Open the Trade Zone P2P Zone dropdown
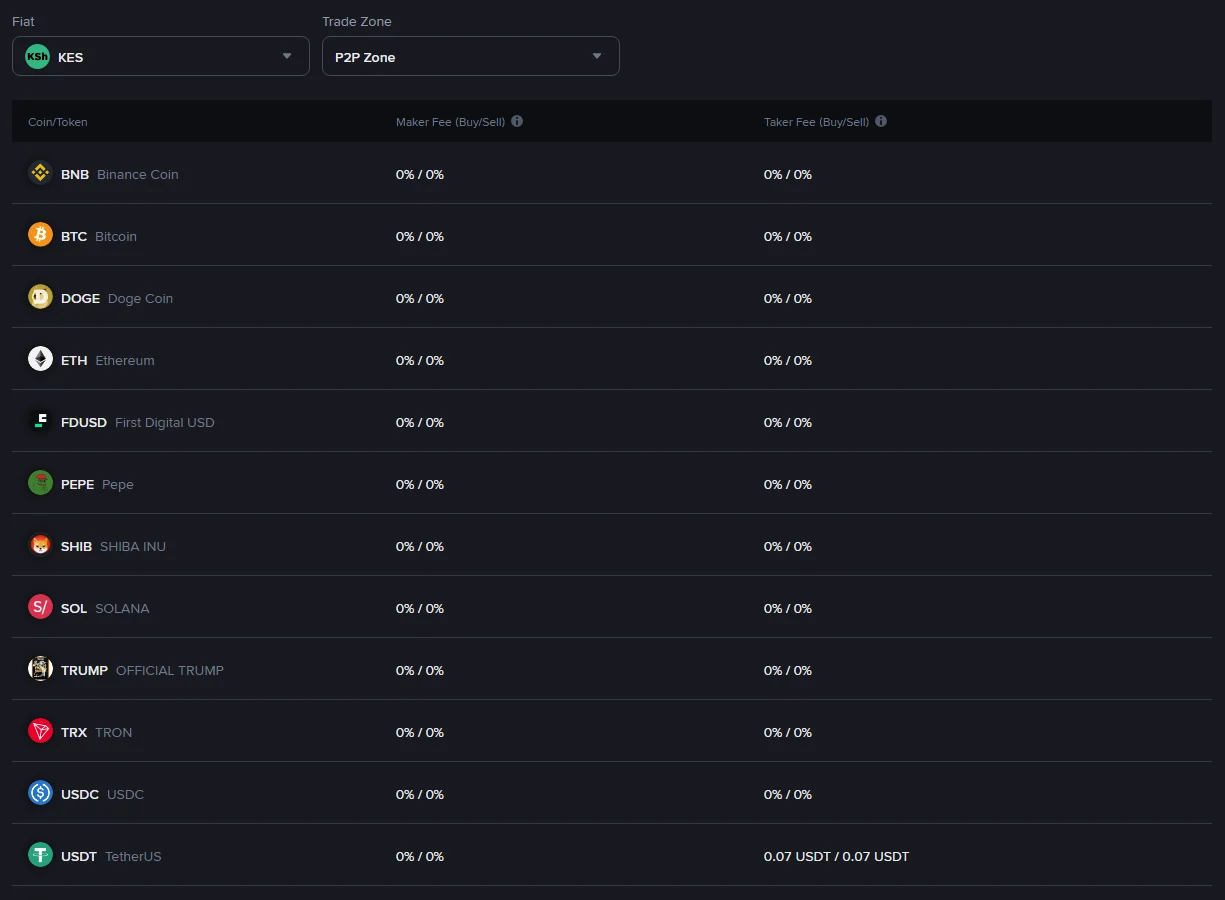Viewport: 1225px width, 900px height. pos(471,56)
